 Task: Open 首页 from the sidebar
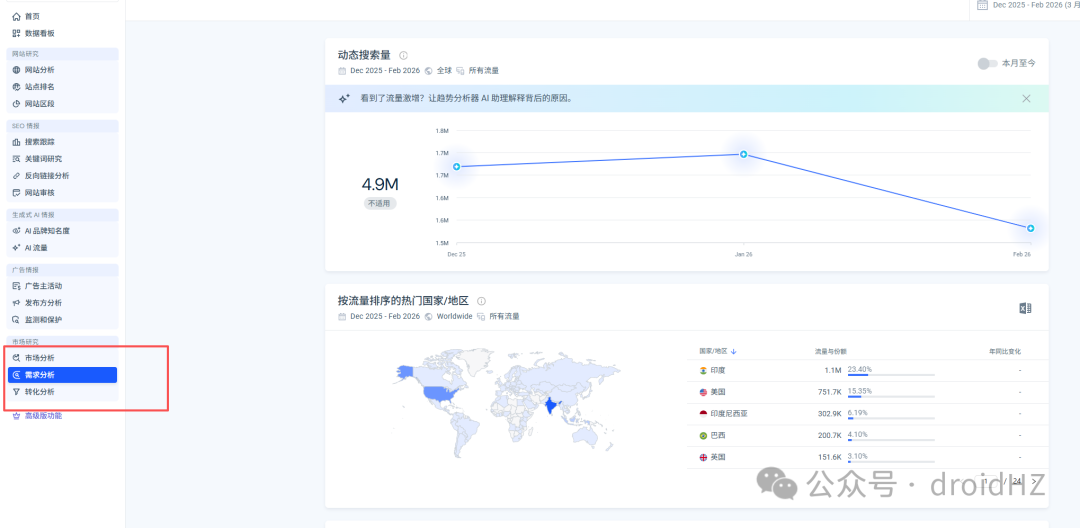tap(30, 16)
